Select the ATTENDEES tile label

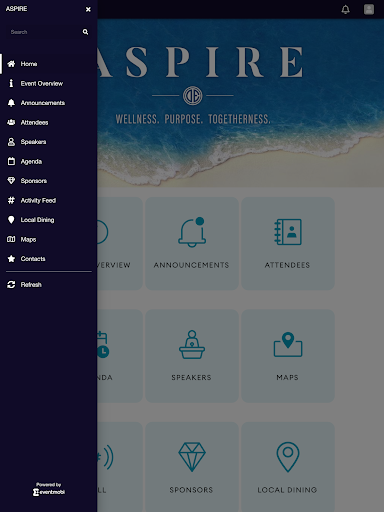point(287,265)
